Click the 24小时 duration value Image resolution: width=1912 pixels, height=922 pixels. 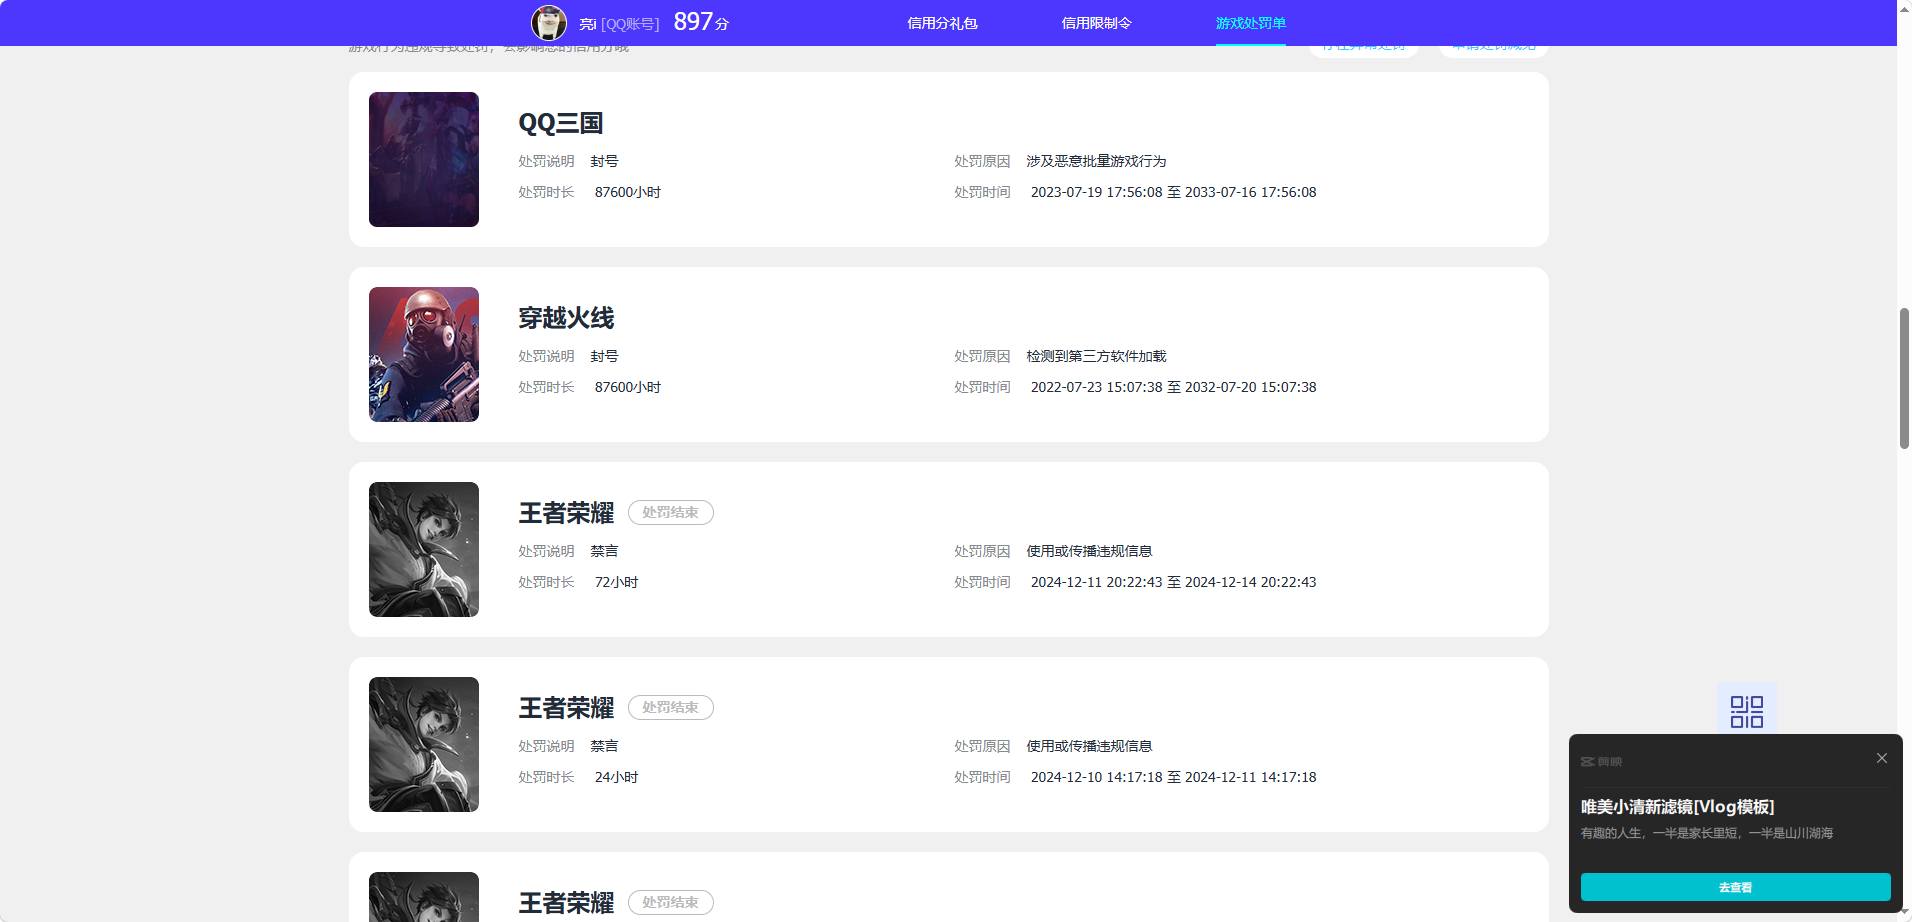616,777
